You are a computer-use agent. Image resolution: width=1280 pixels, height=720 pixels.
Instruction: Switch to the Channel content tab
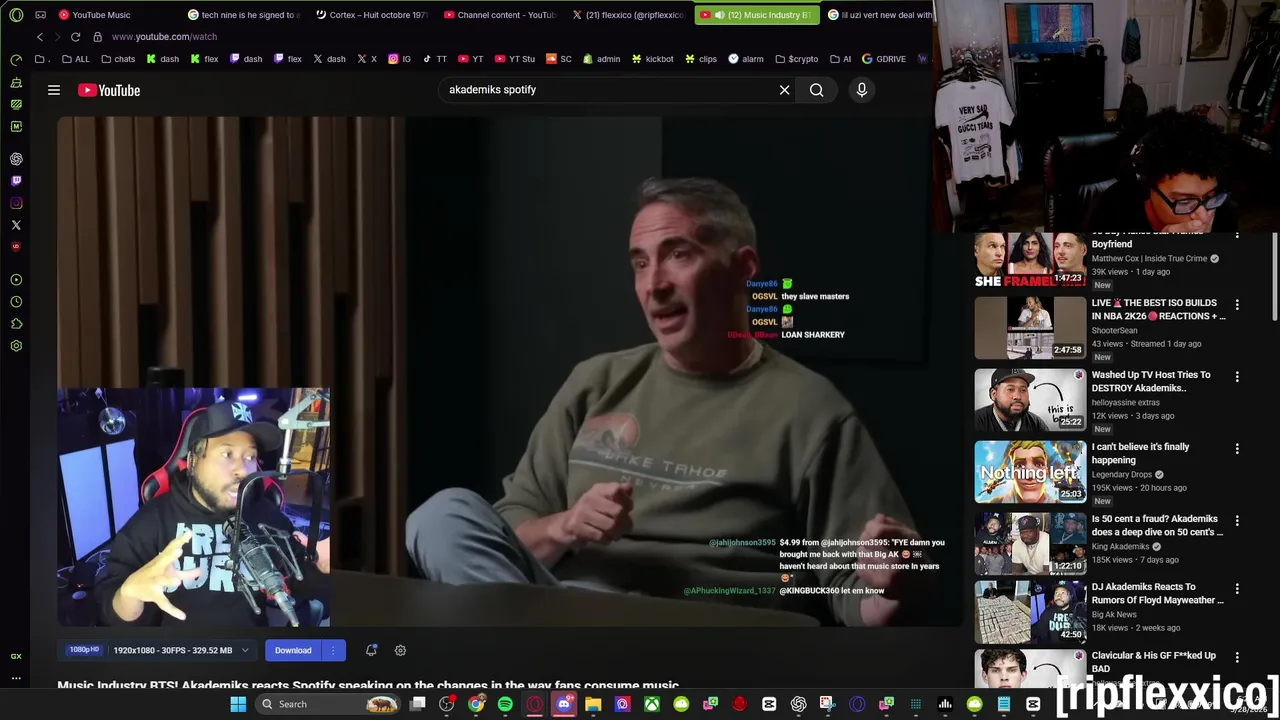pos(500,15)
